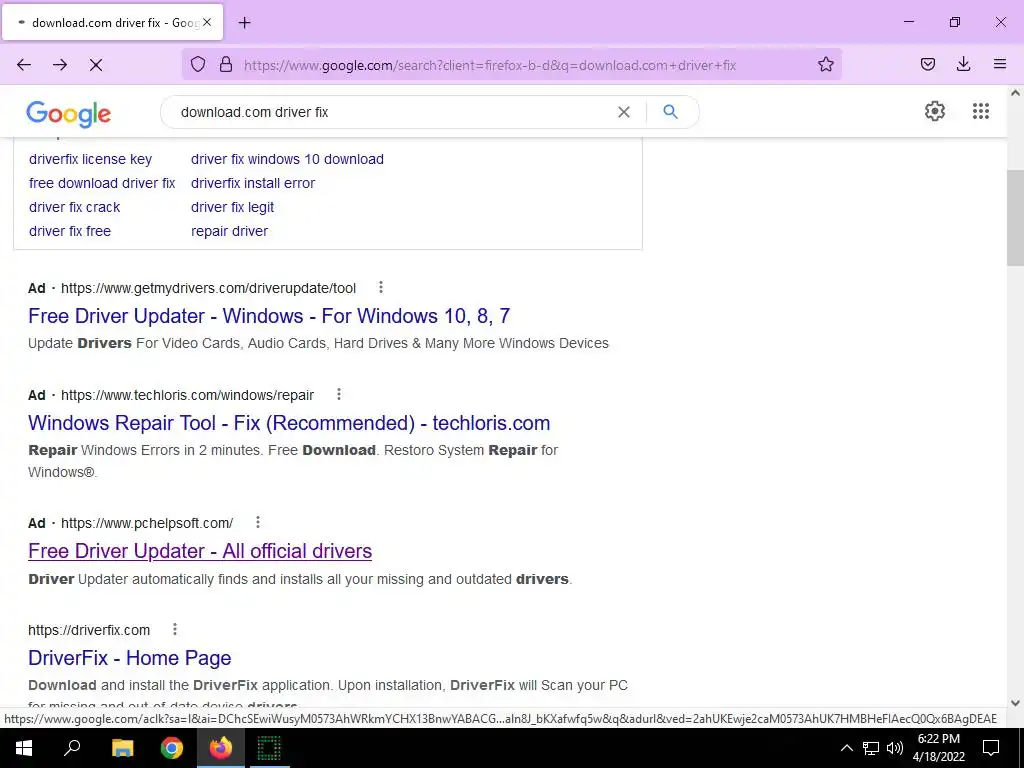
Task: Open Windows taskbar search
Action: point(72,748)
